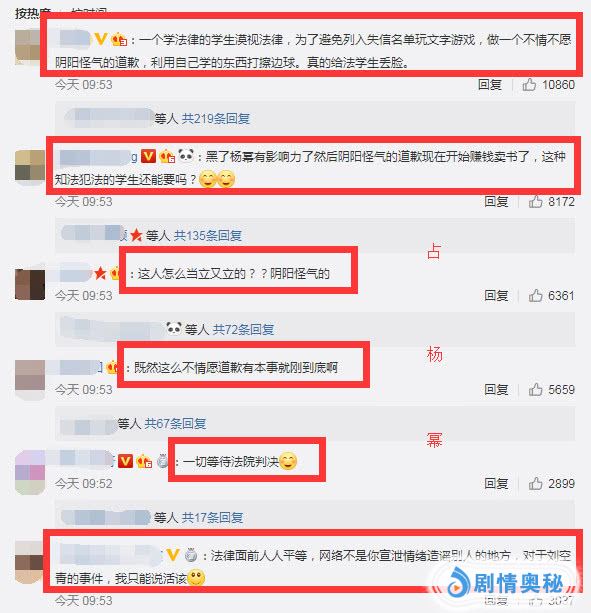Click 回复 on the 6361-likes comment

(x=496, y=296)
